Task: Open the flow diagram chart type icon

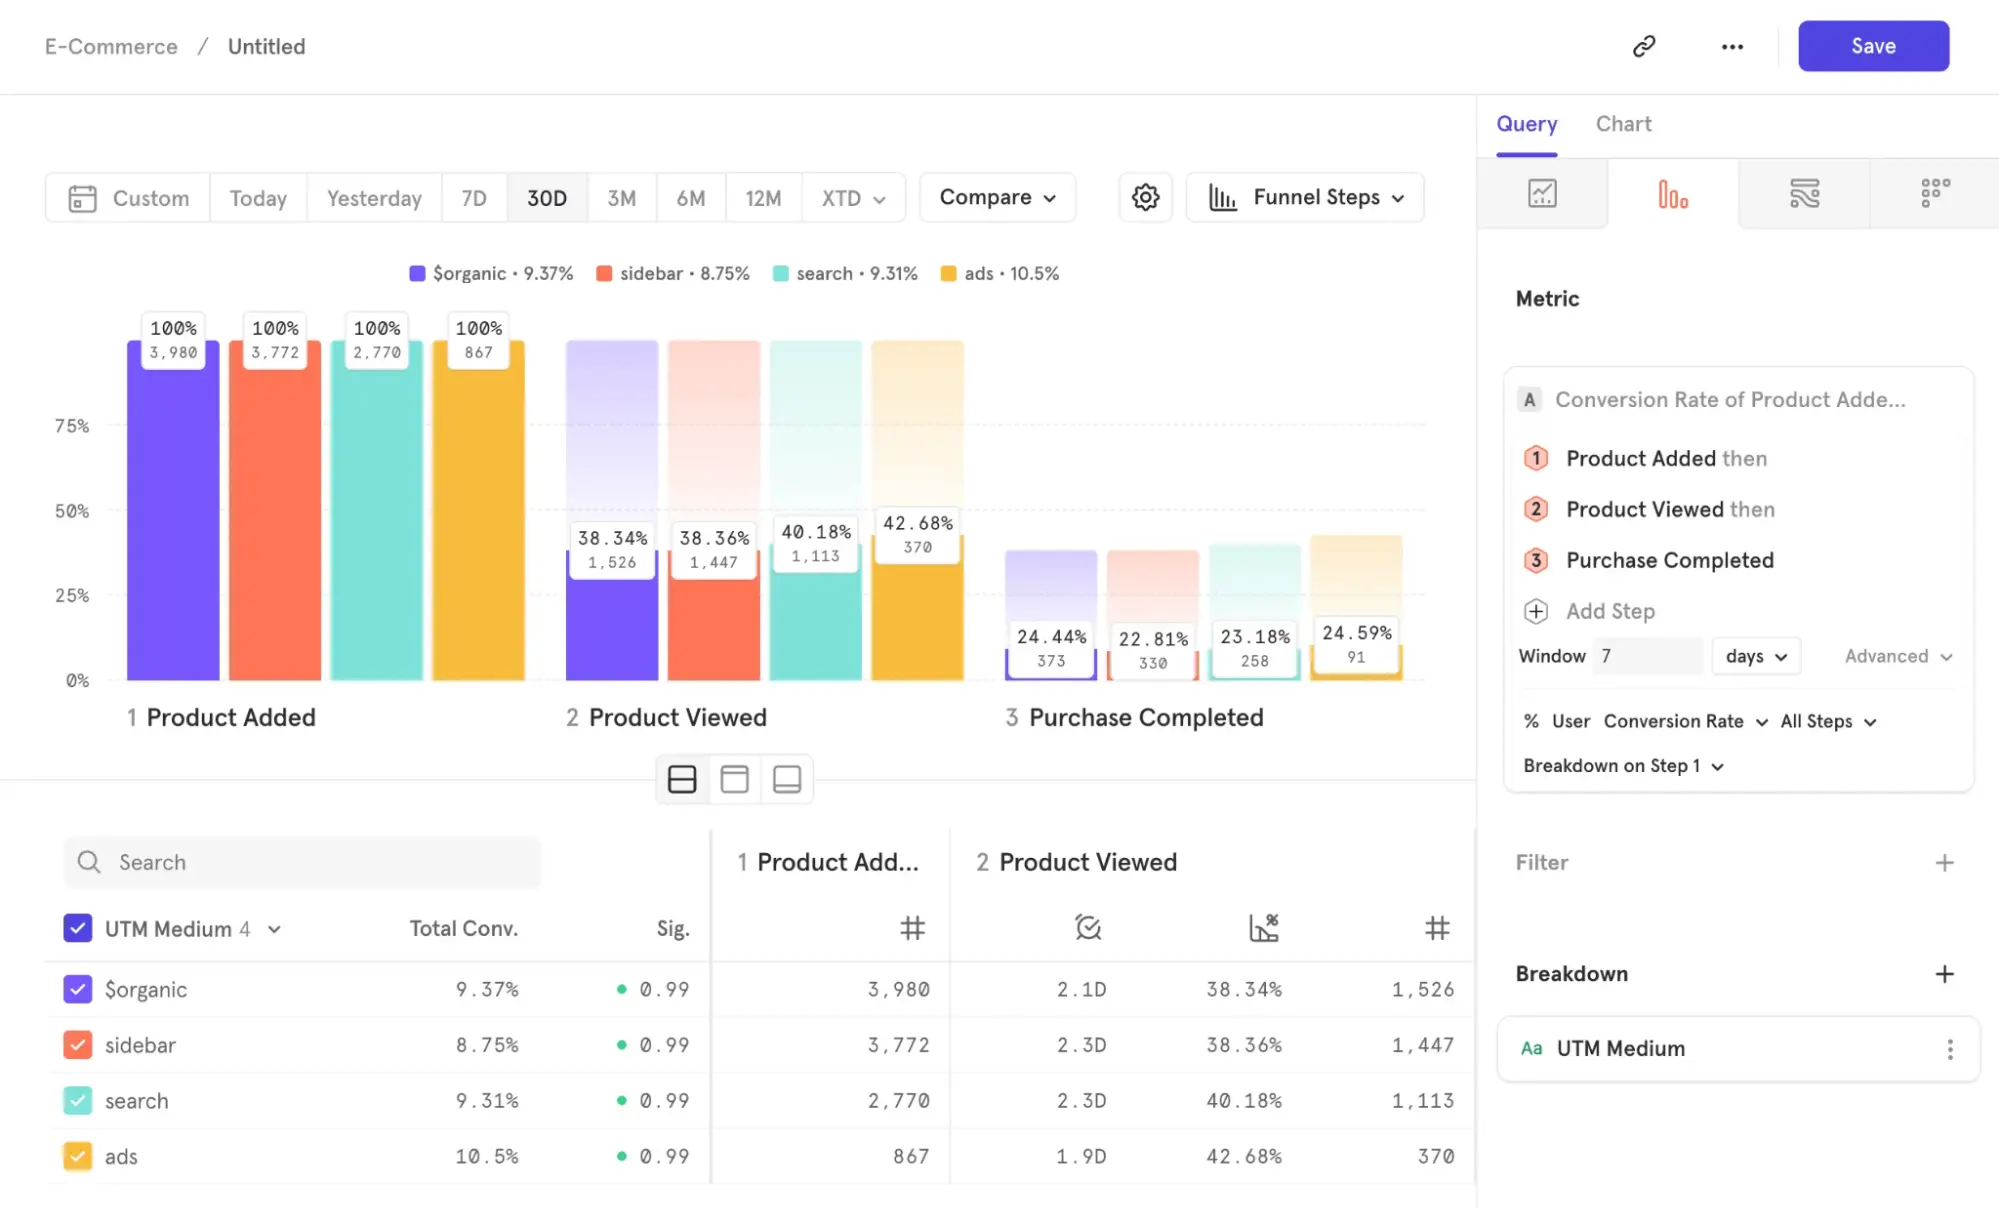Action: 1804,193
